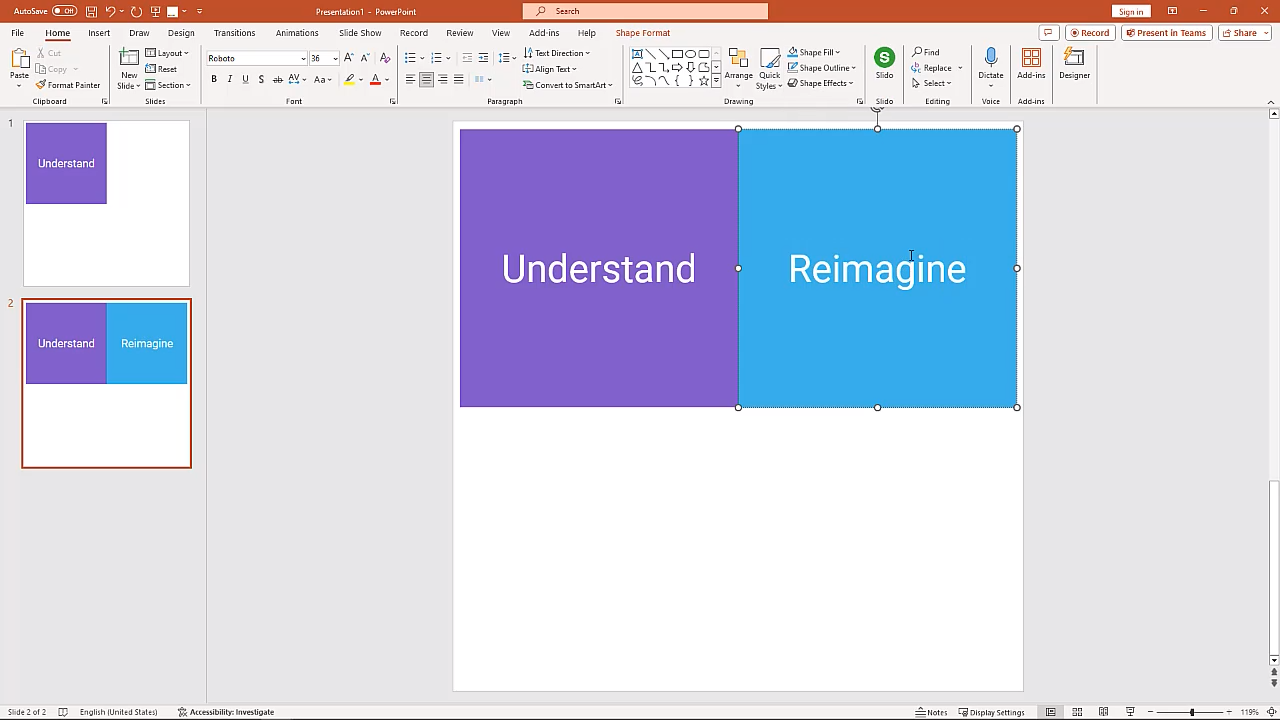Toggle italic formatting
Viewport: 1280px width, 720px height.
[x=229, y=79]
